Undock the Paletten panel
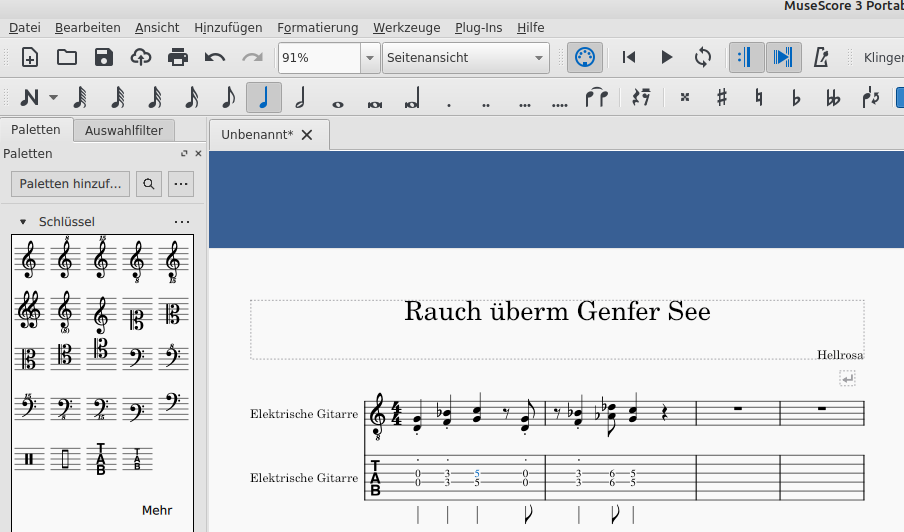The width and height of the screenshot is (904, 532). click(x=184, y=153)
